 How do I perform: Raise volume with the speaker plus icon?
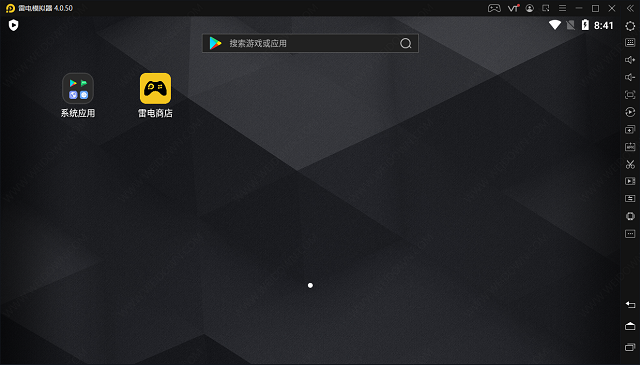[630, 60]
